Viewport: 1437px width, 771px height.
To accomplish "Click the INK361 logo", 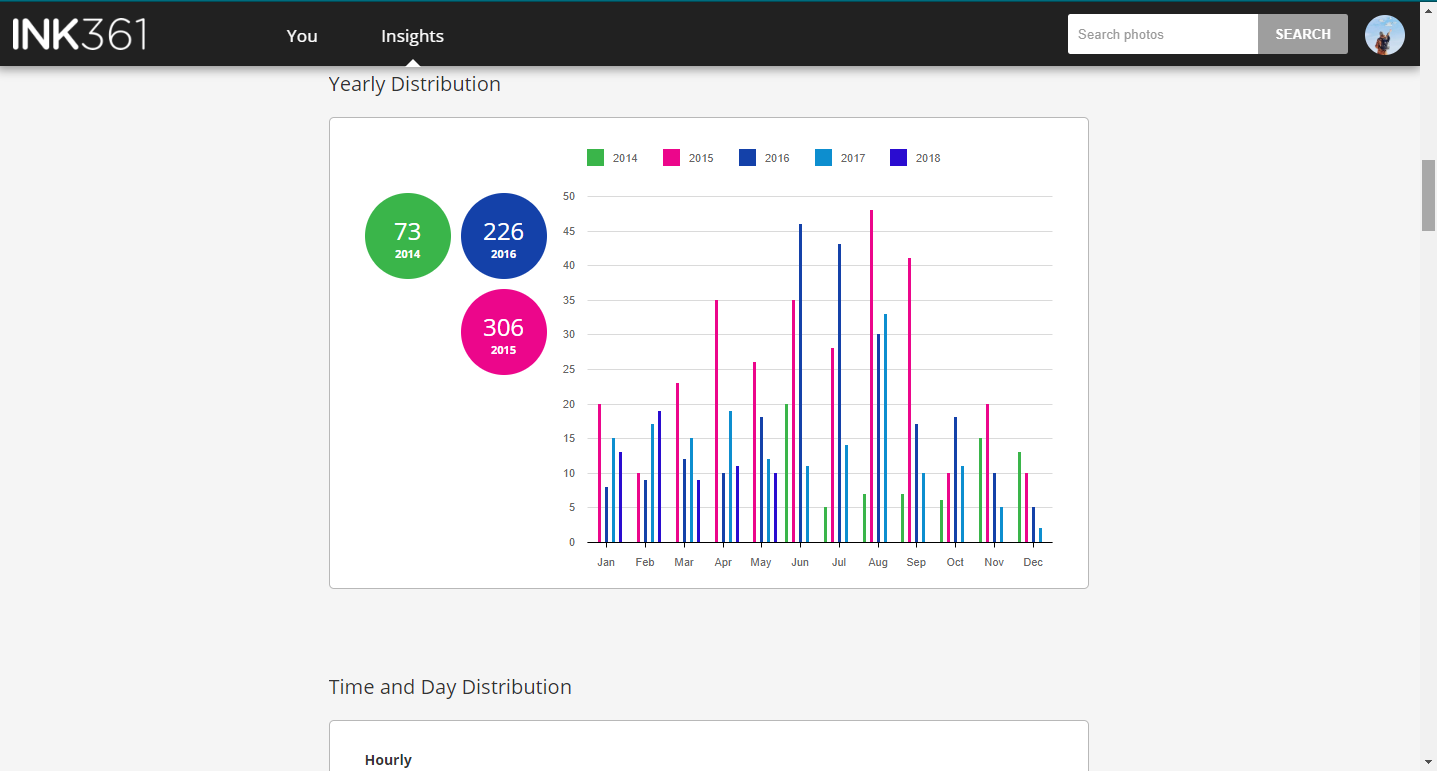I will pyautogui.click(x=80, y=34).
